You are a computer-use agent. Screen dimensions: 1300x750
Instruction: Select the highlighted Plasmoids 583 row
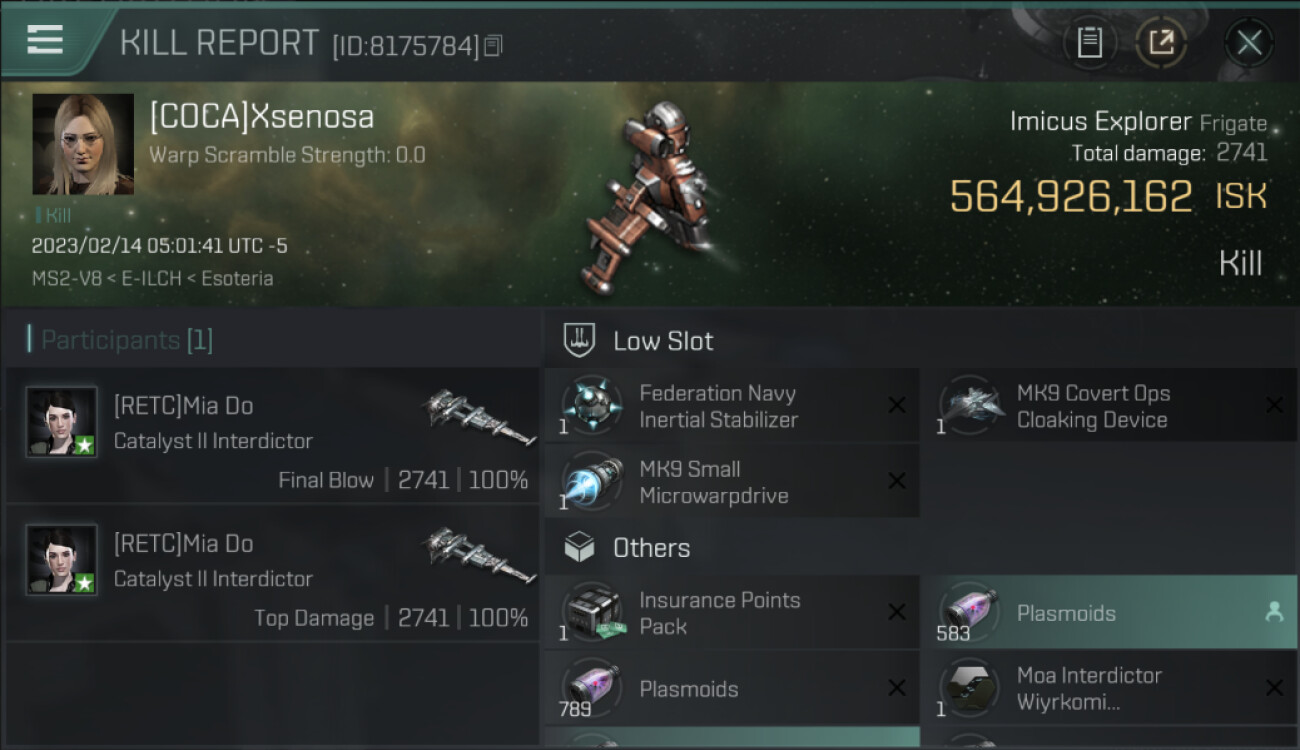coord(1109,612)
